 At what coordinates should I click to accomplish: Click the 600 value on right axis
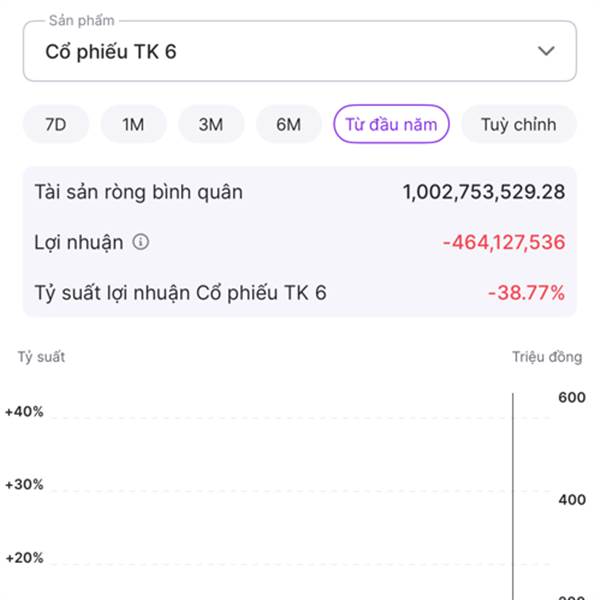571,398
